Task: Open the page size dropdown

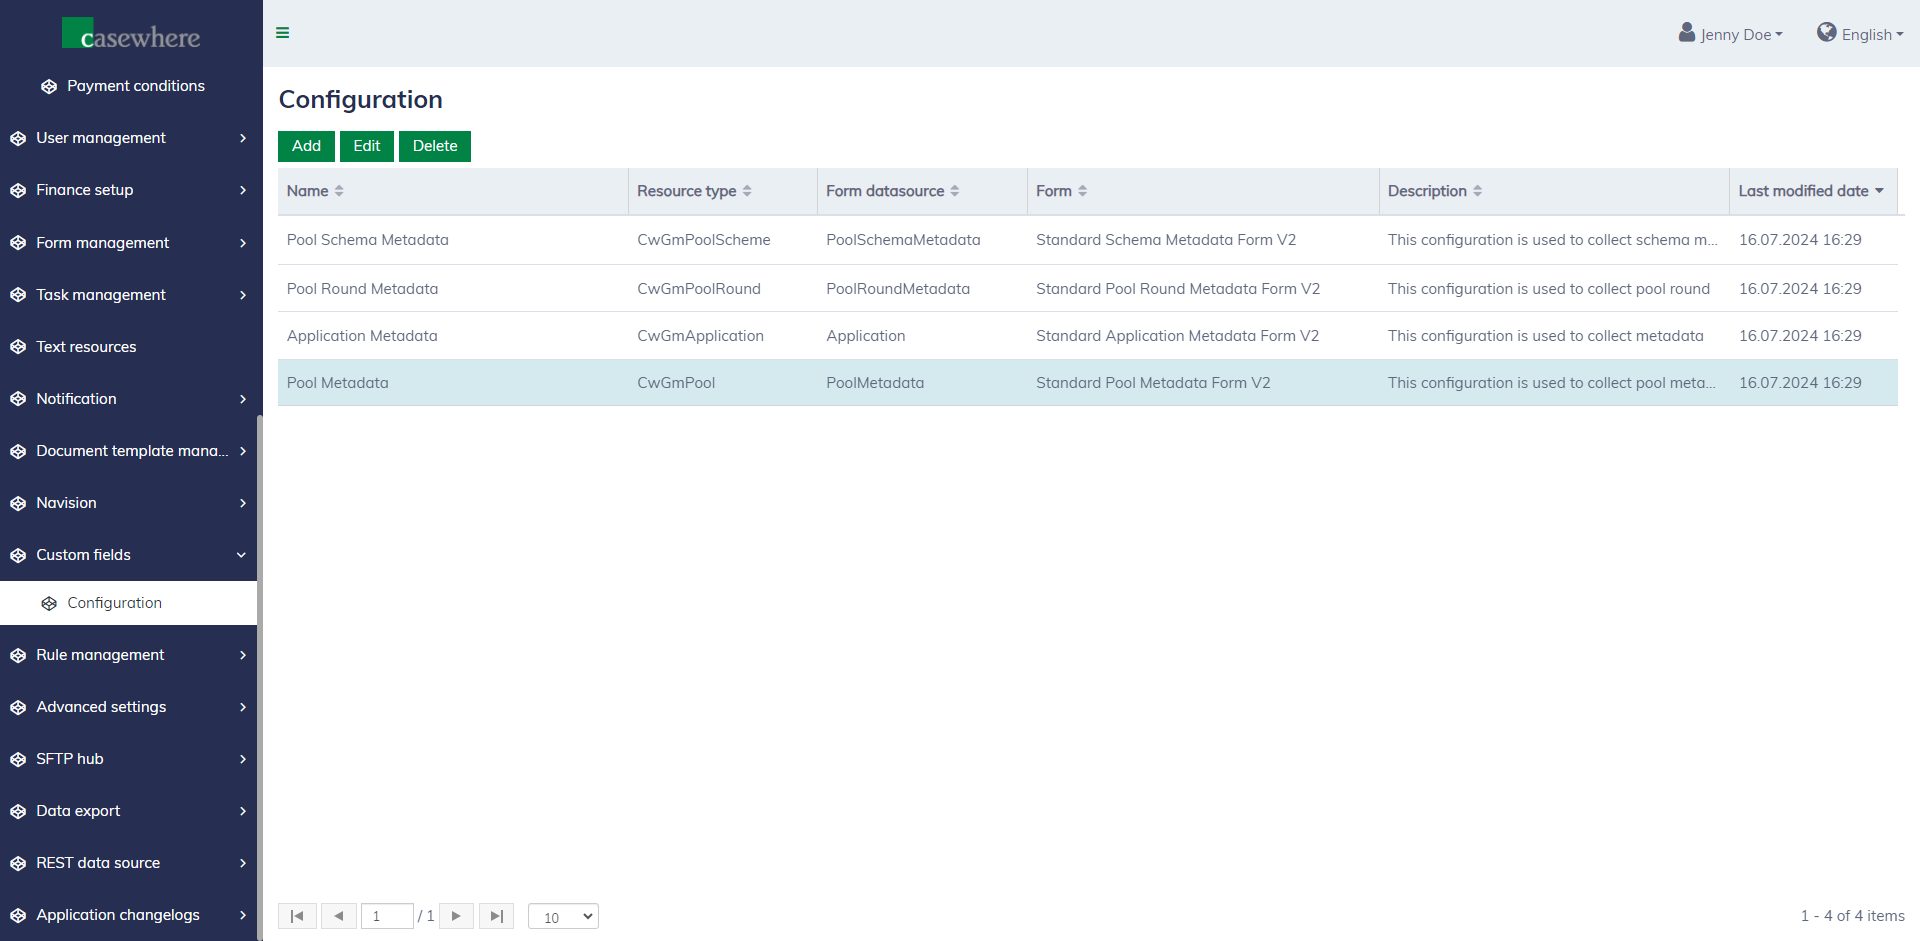Action: pyautogui.click(x=563, y=917)
